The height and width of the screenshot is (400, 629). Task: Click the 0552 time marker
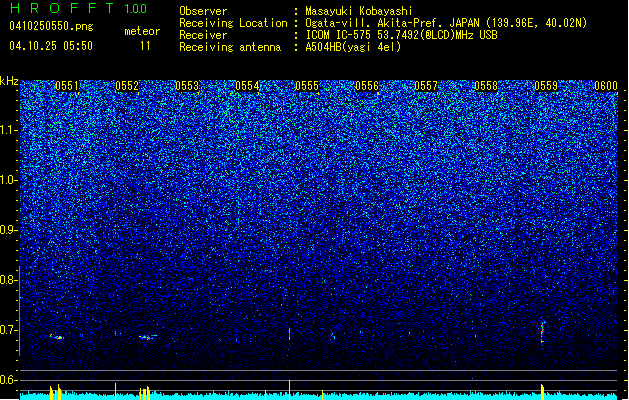(x=127, y=86)
